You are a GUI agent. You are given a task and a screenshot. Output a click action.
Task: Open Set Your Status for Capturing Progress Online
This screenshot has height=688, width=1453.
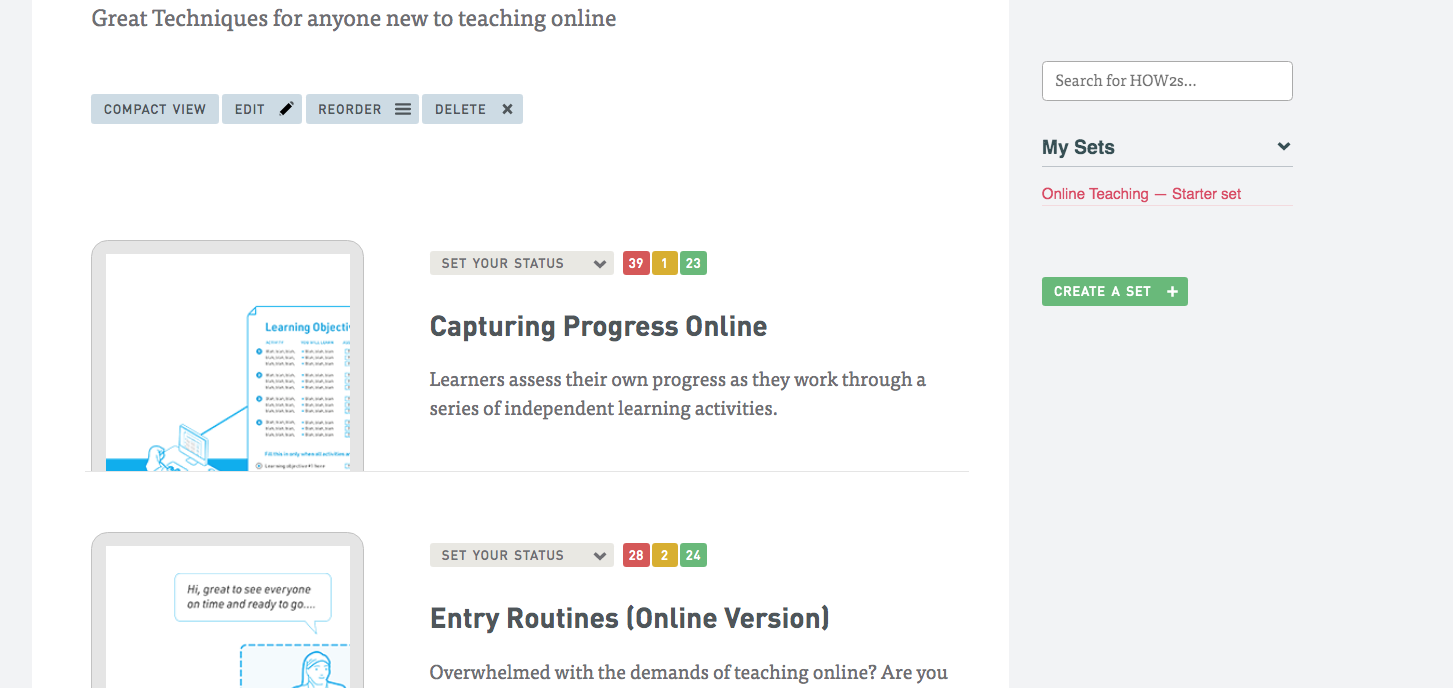[x=522, y=263]
